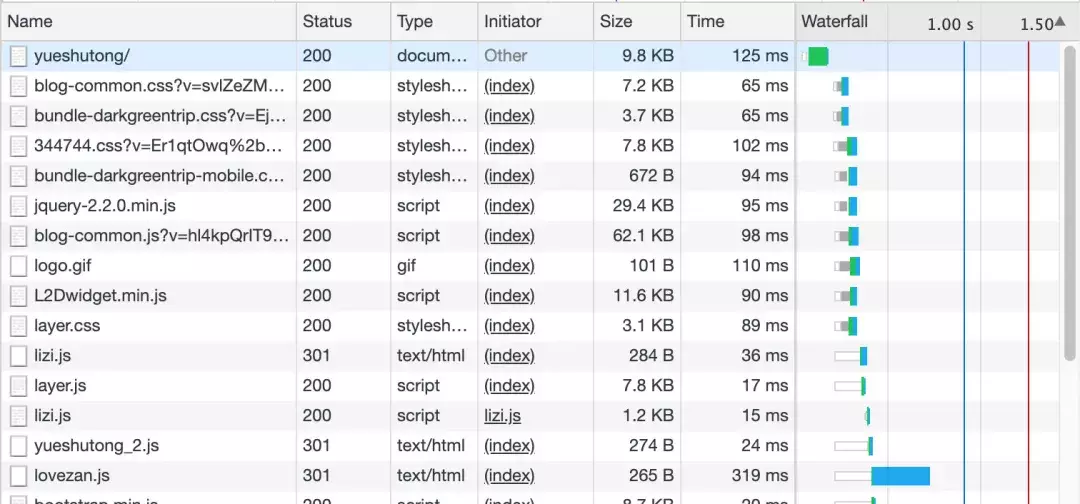Toggle the Waterfall column sort arrow
The height and width of the screenshot is (504, 1080).
1060,23
